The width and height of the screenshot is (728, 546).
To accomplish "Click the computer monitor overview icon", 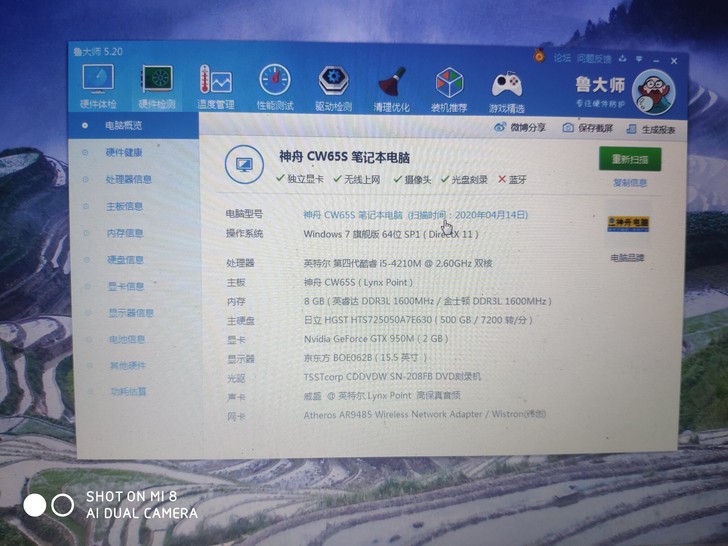I will pos(244,164).
